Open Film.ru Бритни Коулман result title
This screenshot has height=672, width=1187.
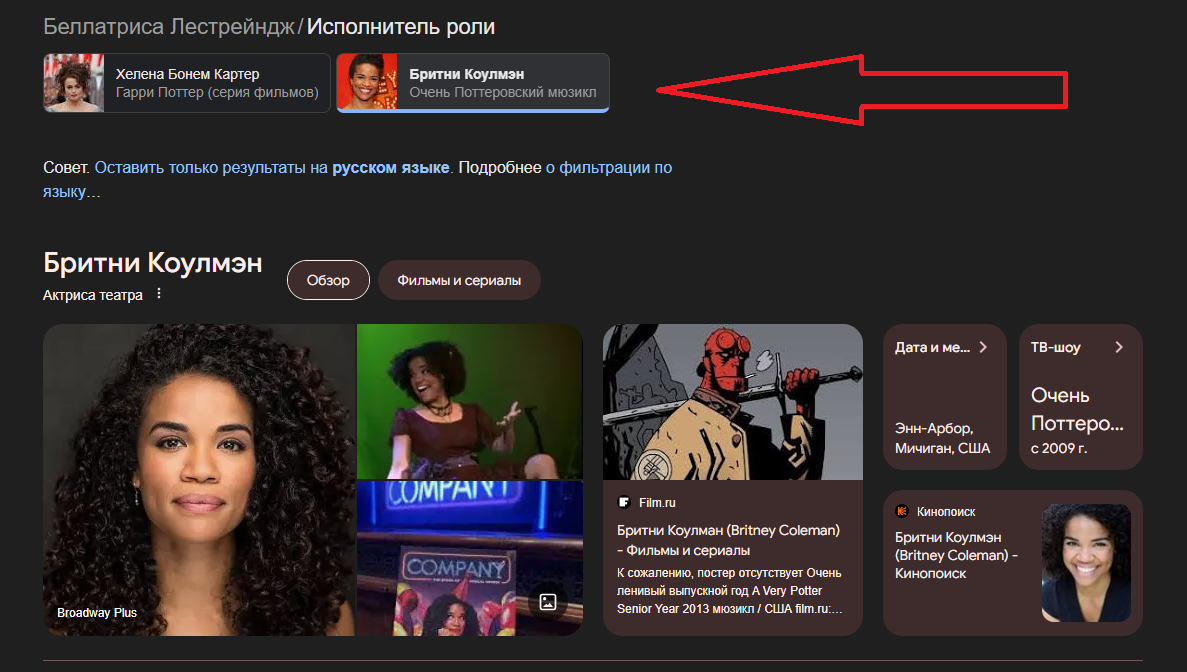728,540
